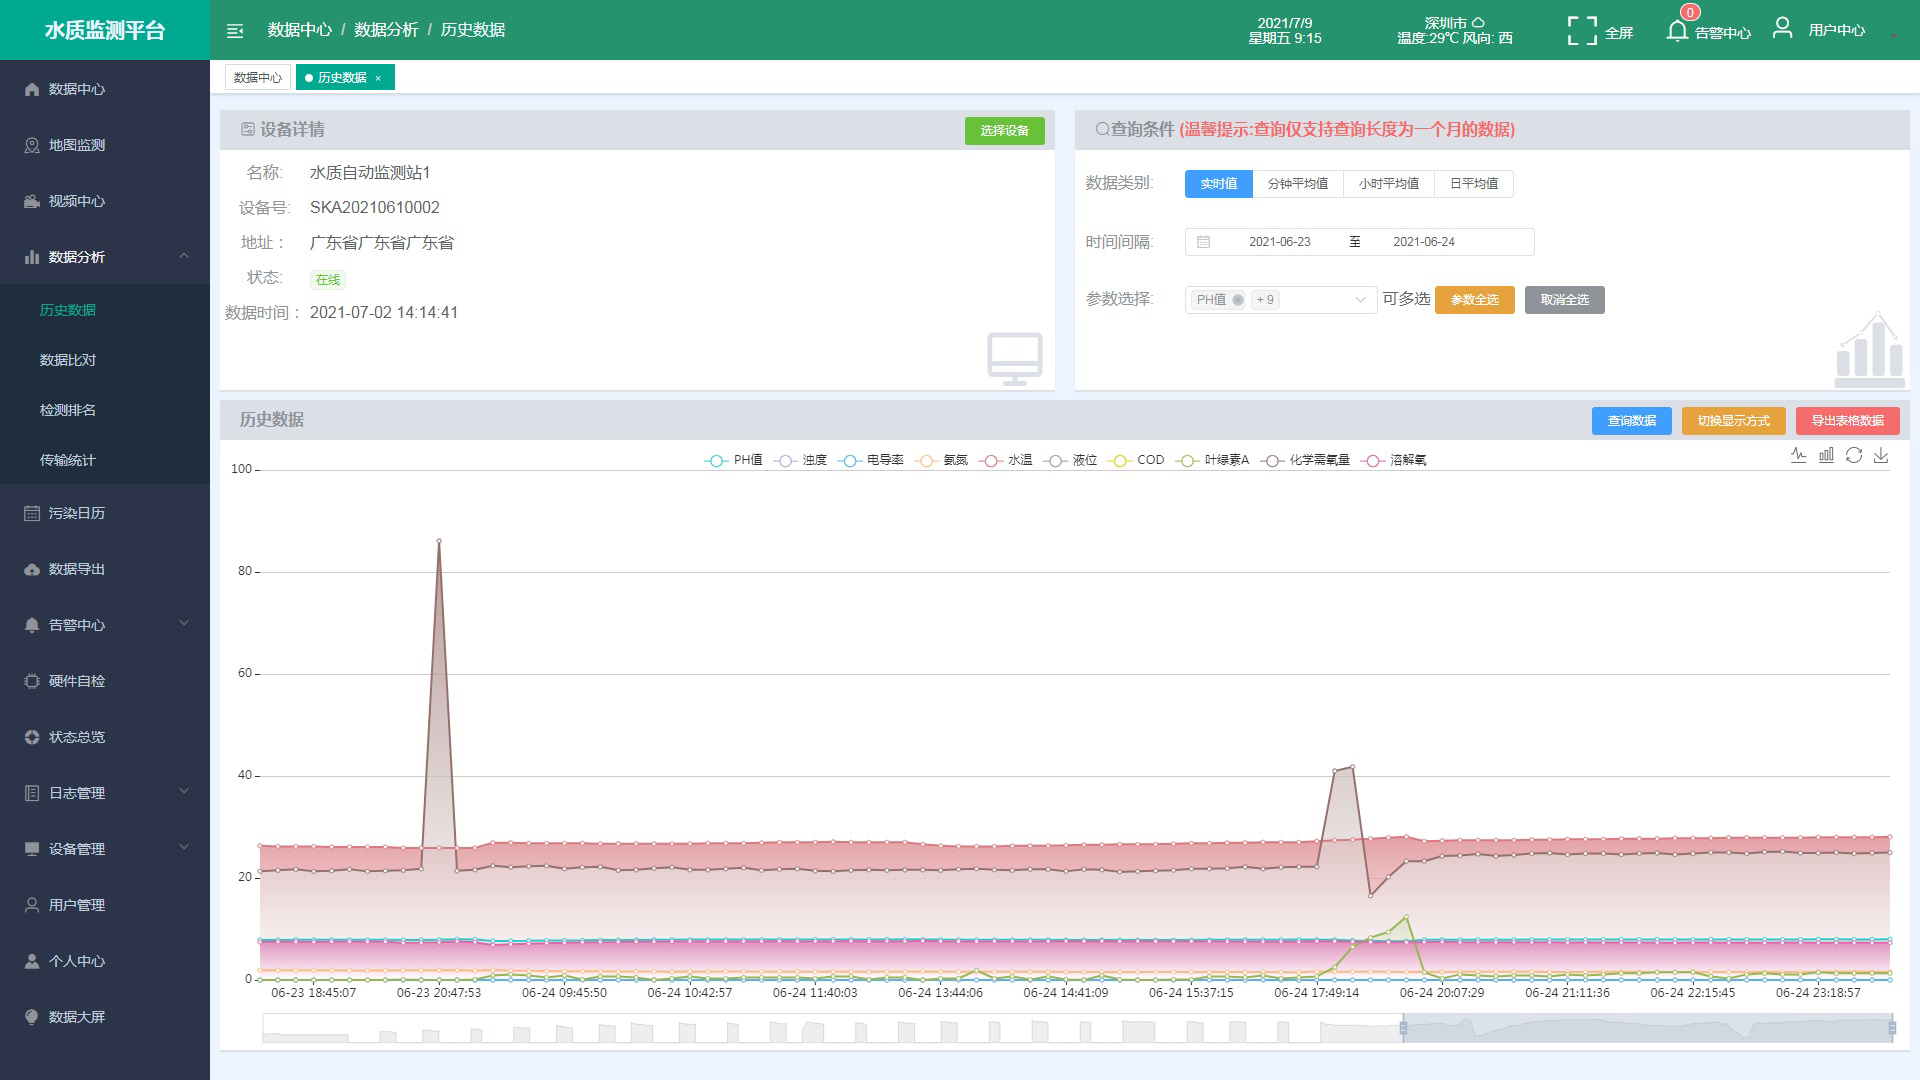Click the end date 2021-06-24 field

[x=1424, y=242]
